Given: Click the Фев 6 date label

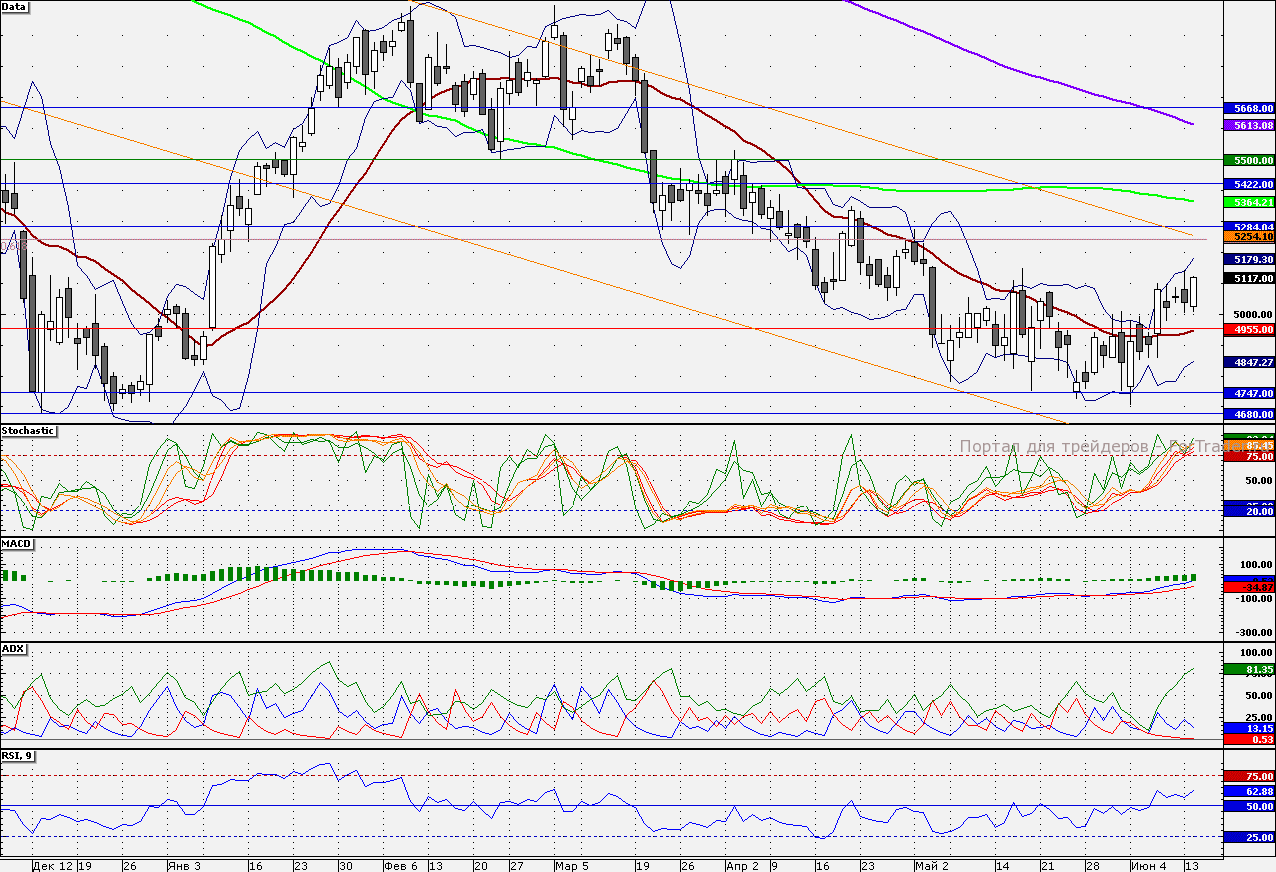Looking at the screenshot, I should (400, 864).
